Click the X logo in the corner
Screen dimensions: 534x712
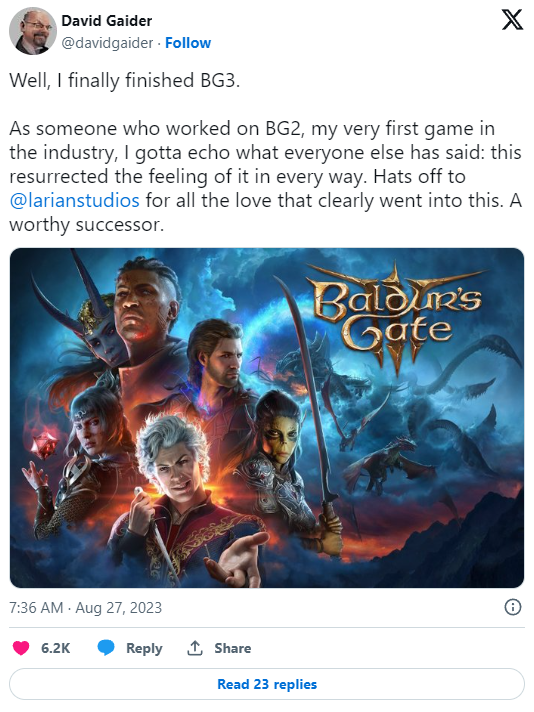pyautogui.click(x=512, y=20)
